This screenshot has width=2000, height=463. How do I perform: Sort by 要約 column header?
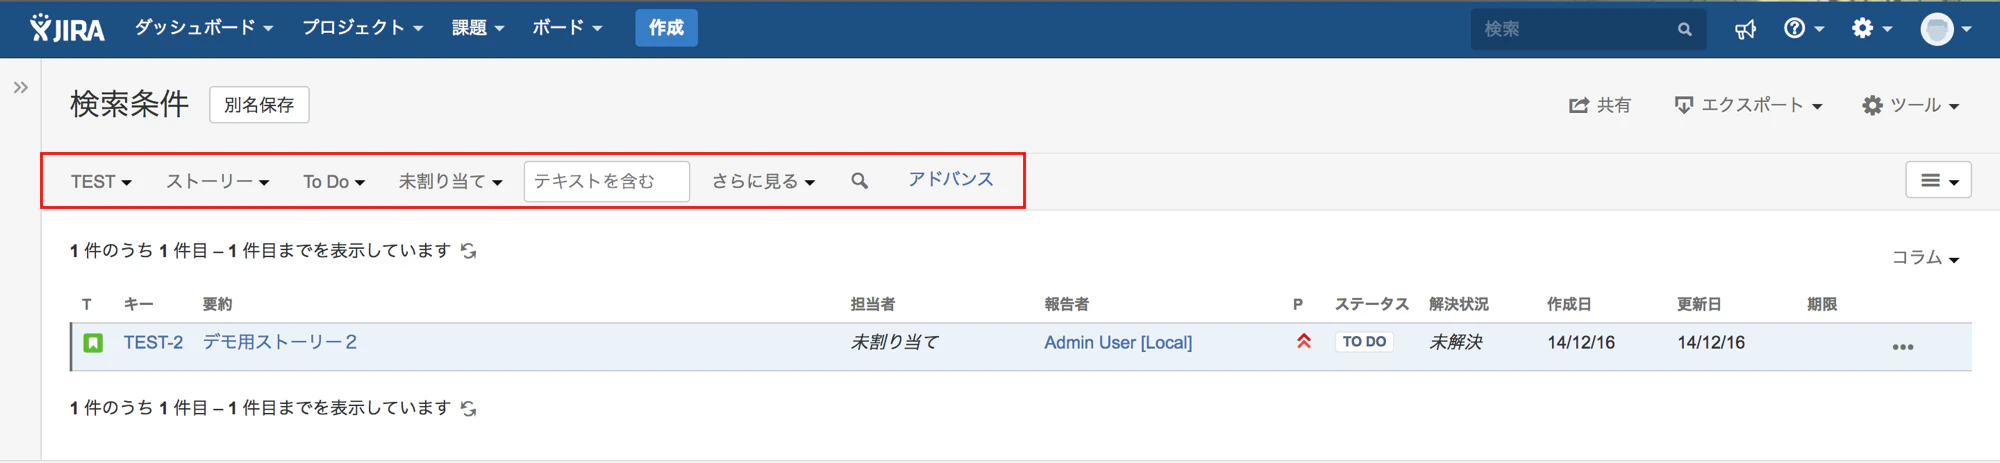[x=217, y=304]
